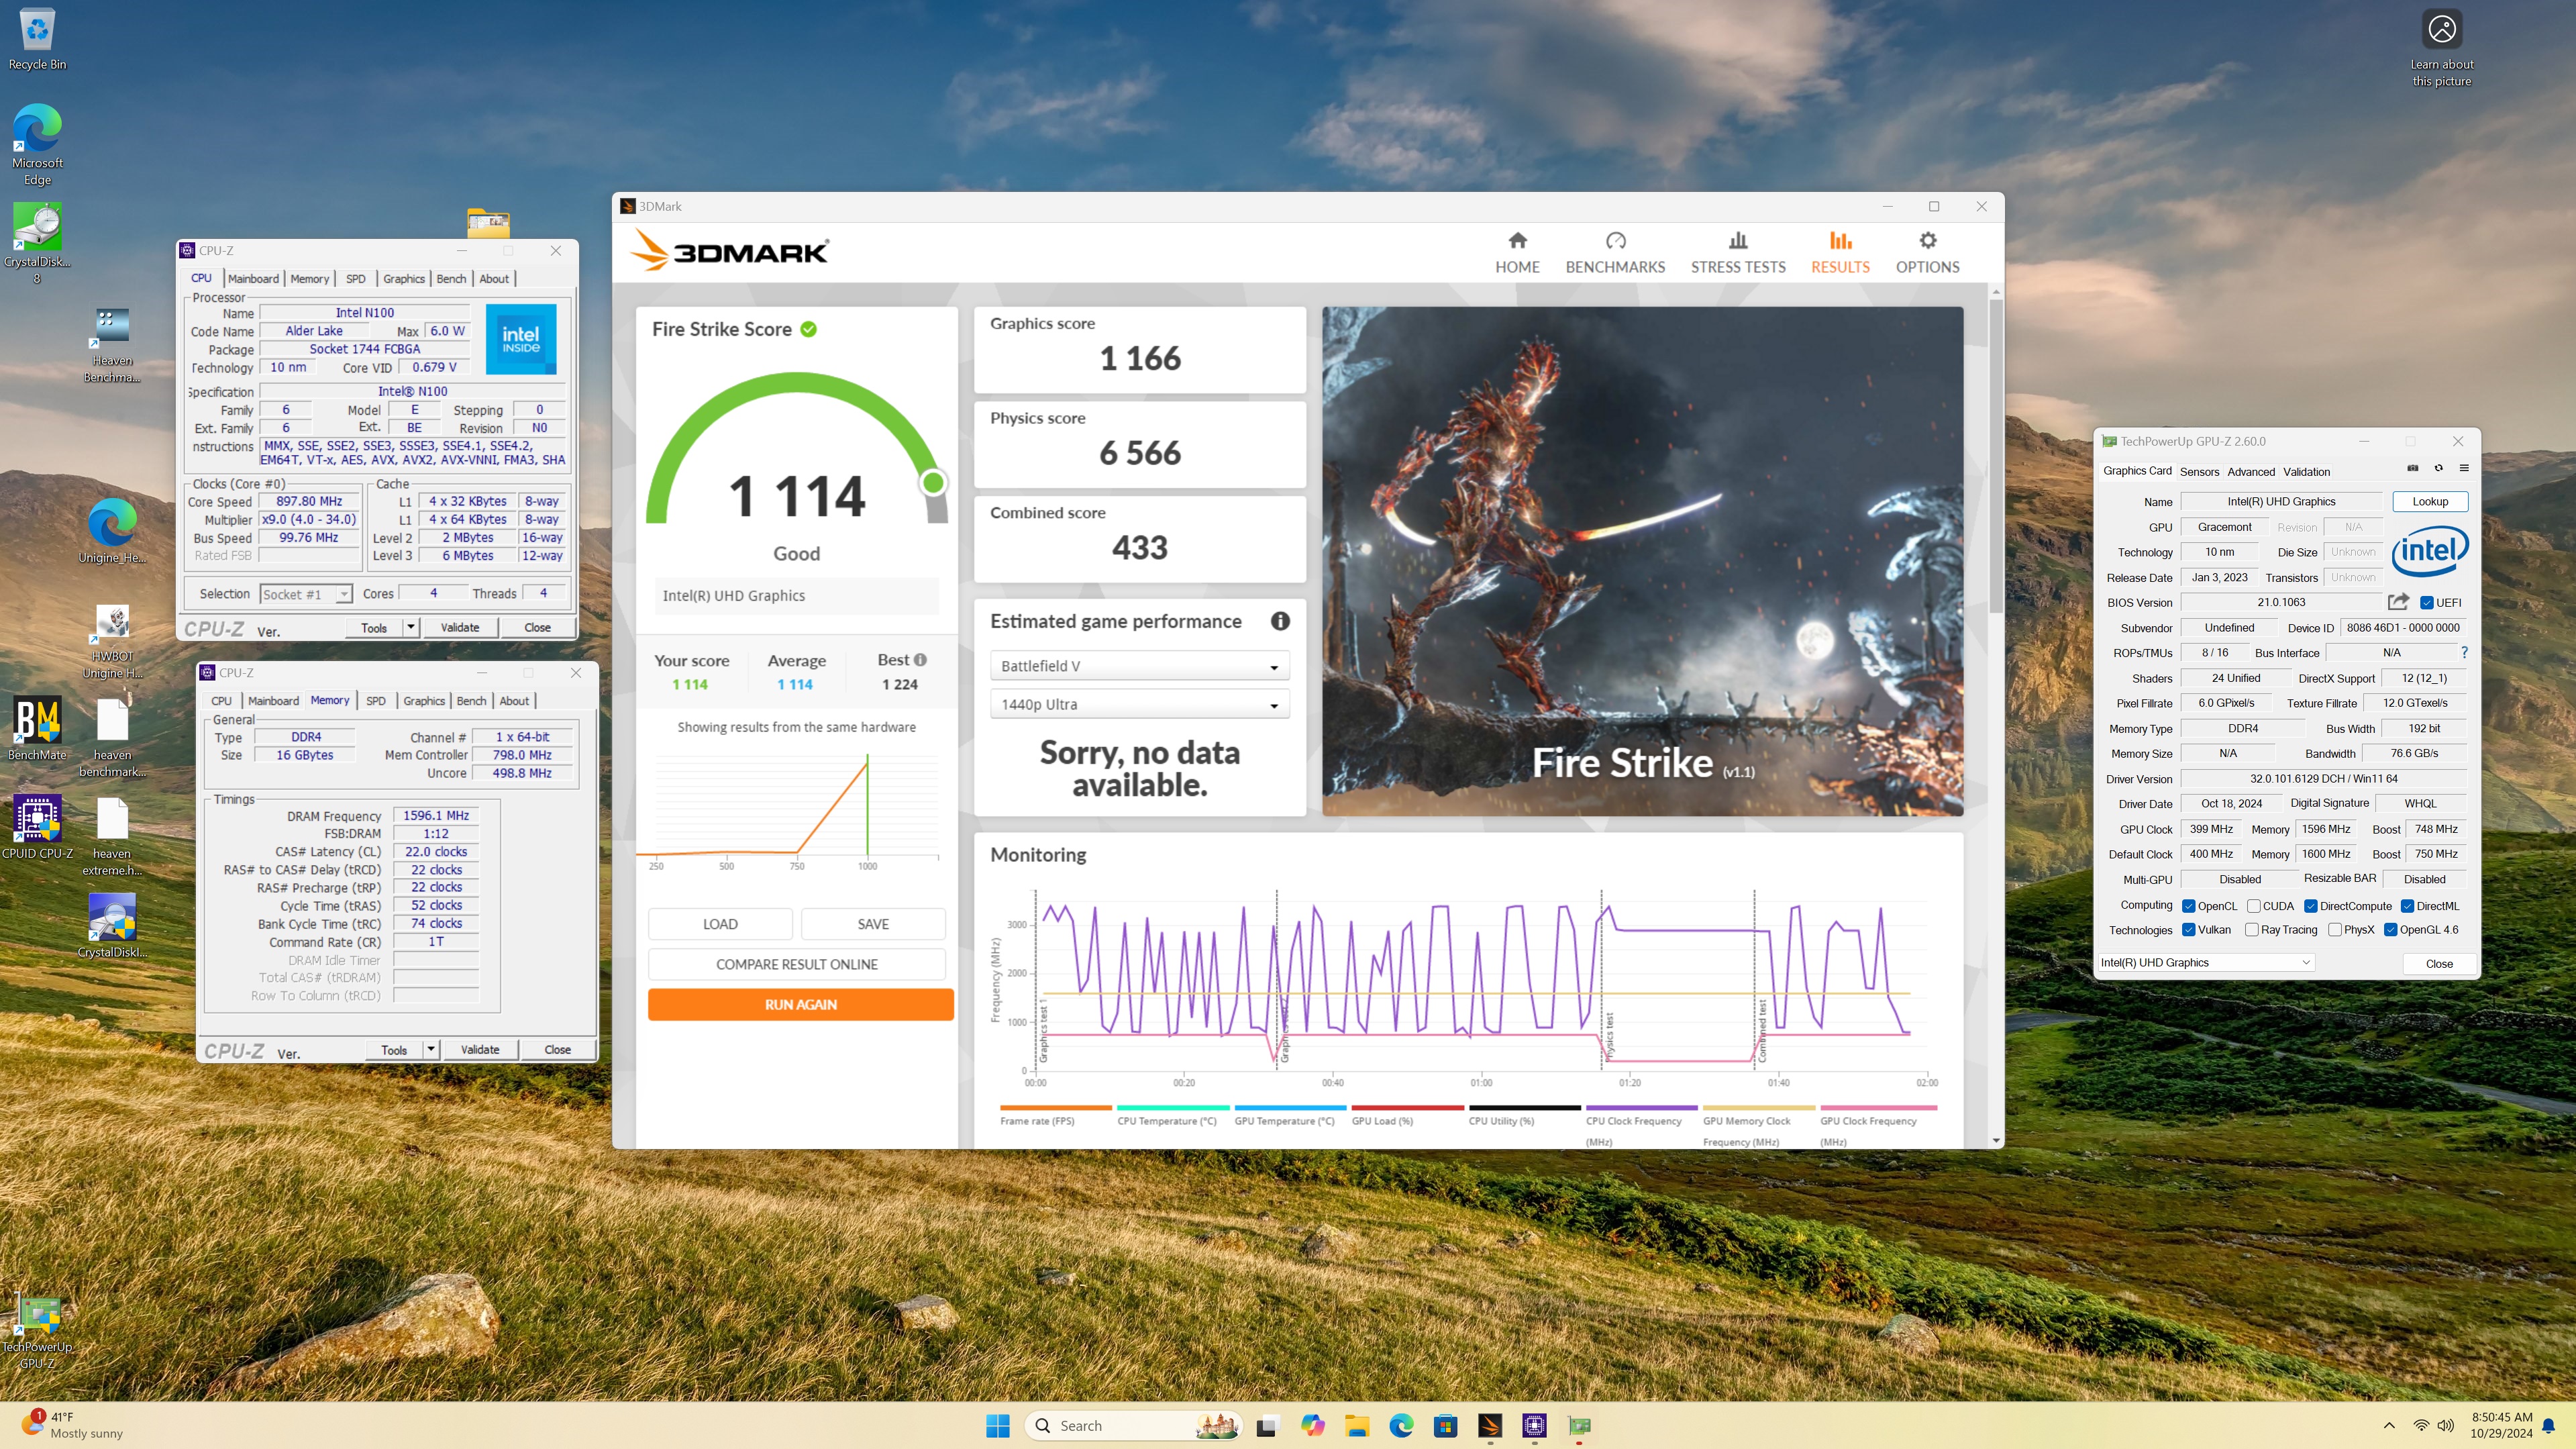The width and height of the screenshot is (2576, 1449).
Task: Open File Explorer from the taskbar
Action: click(x=1356, y=1426)
